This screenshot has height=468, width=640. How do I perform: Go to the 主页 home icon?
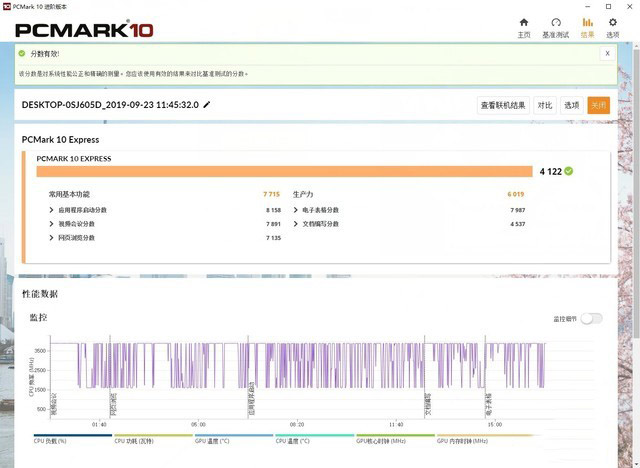coord(524,22)
